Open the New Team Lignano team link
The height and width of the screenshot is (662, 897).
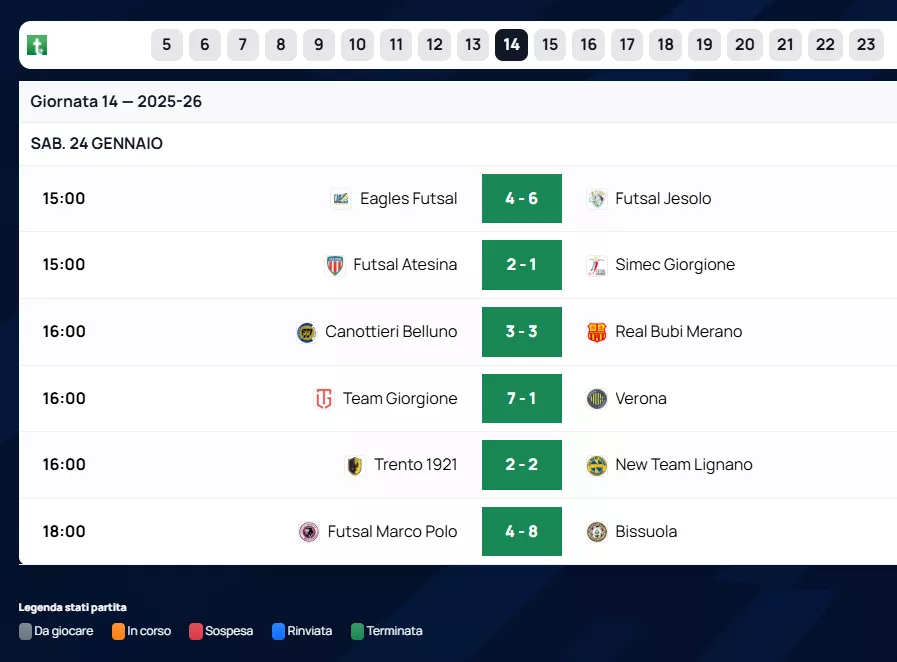pos(684,465)
